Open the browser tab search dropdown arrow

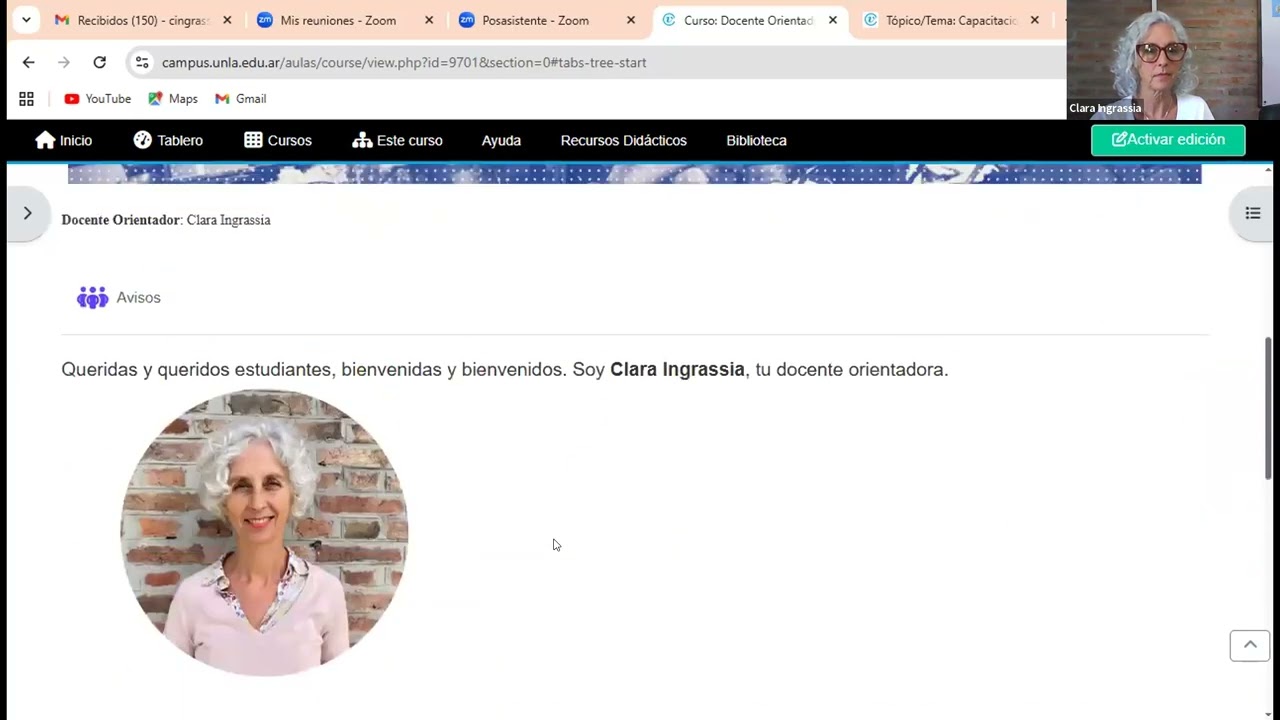point(26,20)
